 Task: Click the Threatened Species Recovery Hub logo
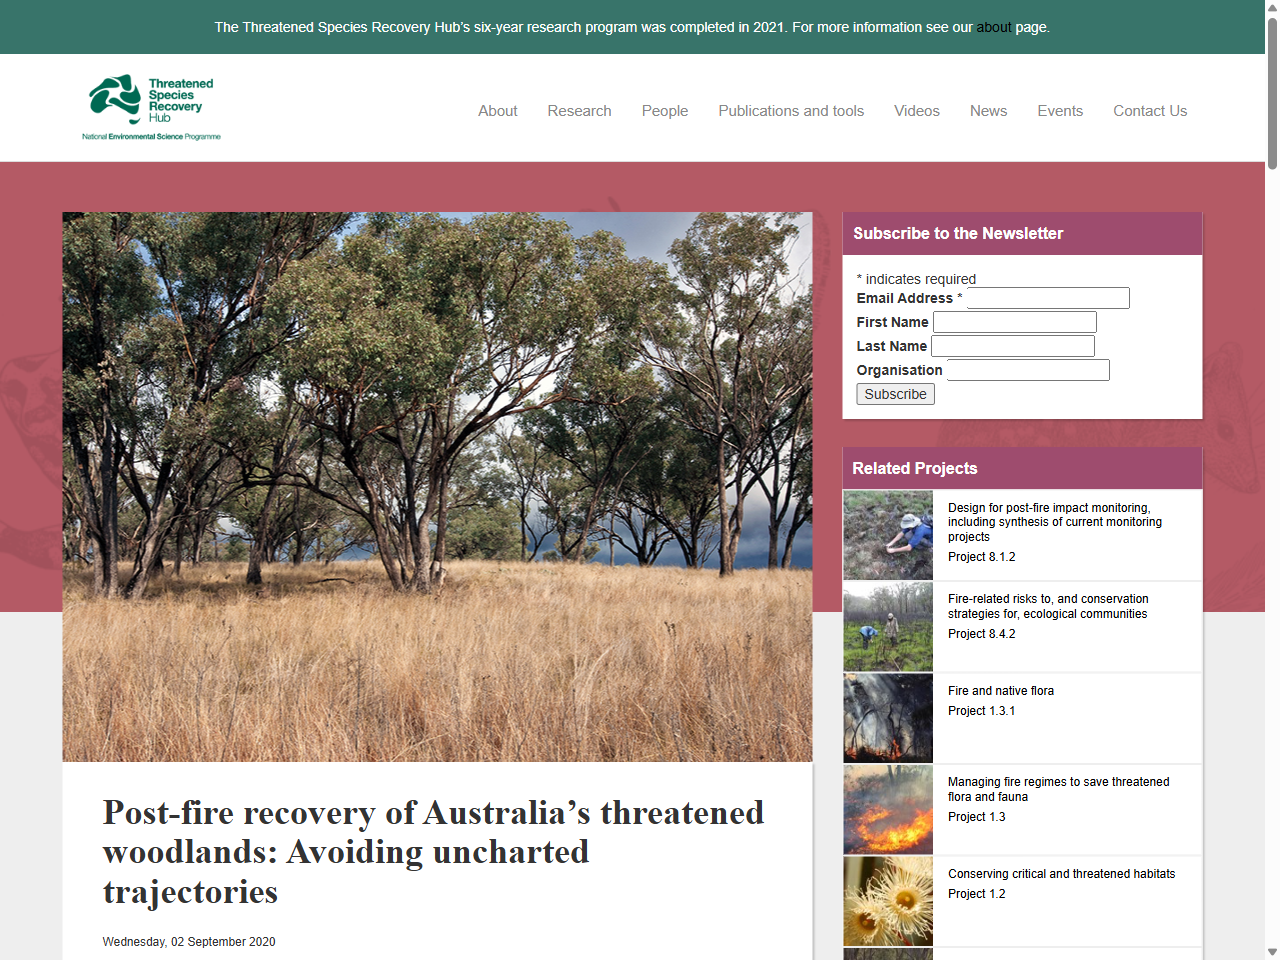150,105
